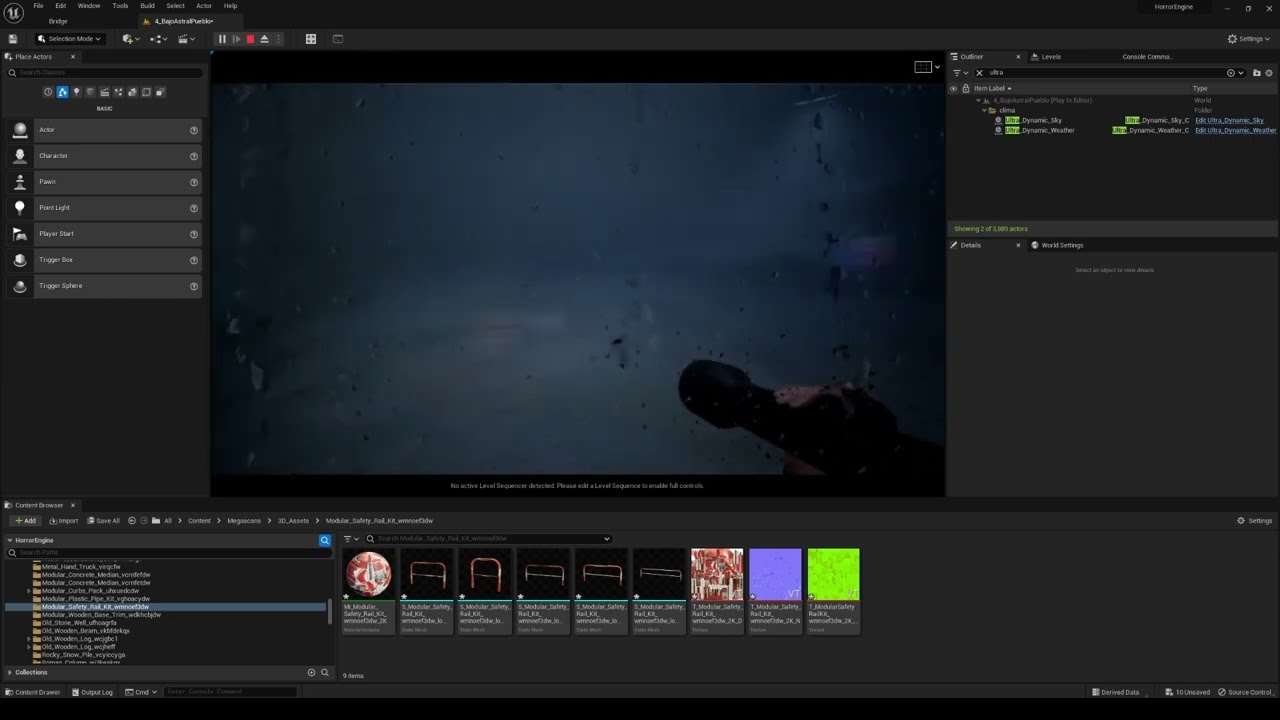The image size is (1280, 720).
Task: Click the Megascans breadcrumb path item
Action: [244, 521]
